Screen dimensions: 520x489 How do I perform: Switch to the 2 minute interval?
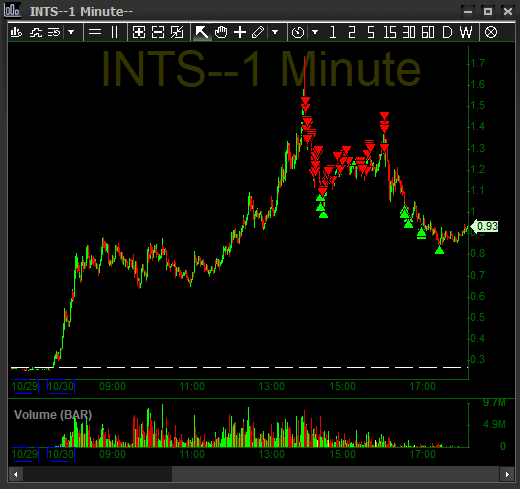tap(352, 32)
